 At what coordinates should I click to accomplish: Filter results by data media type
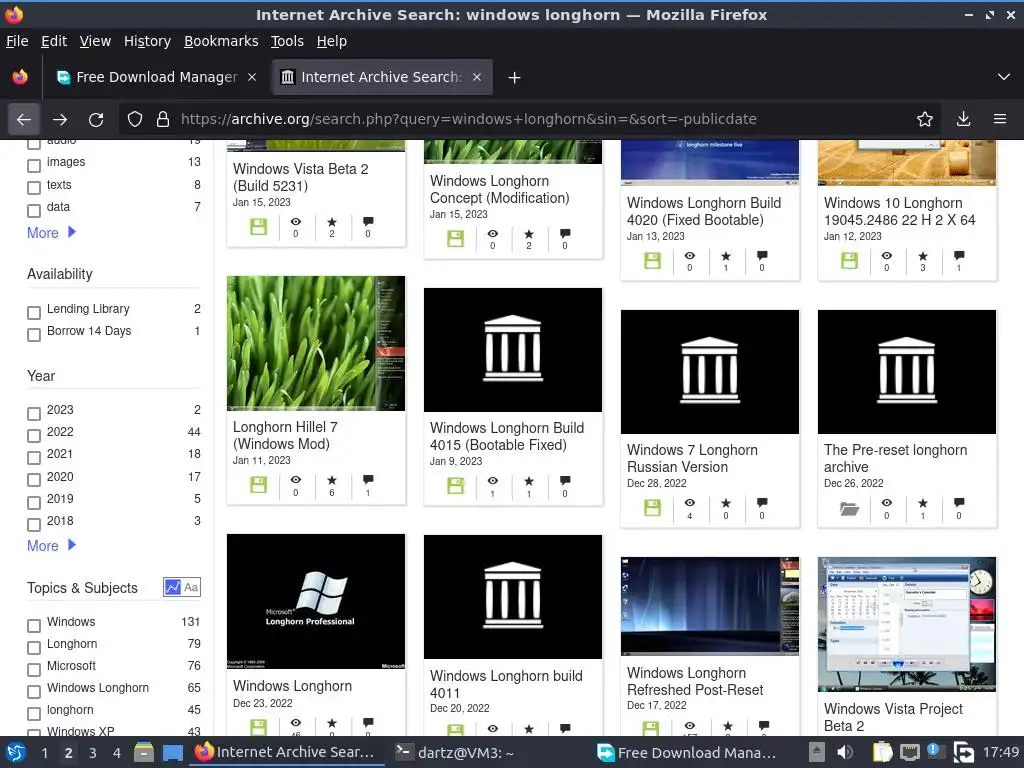[x=34, y=211]
